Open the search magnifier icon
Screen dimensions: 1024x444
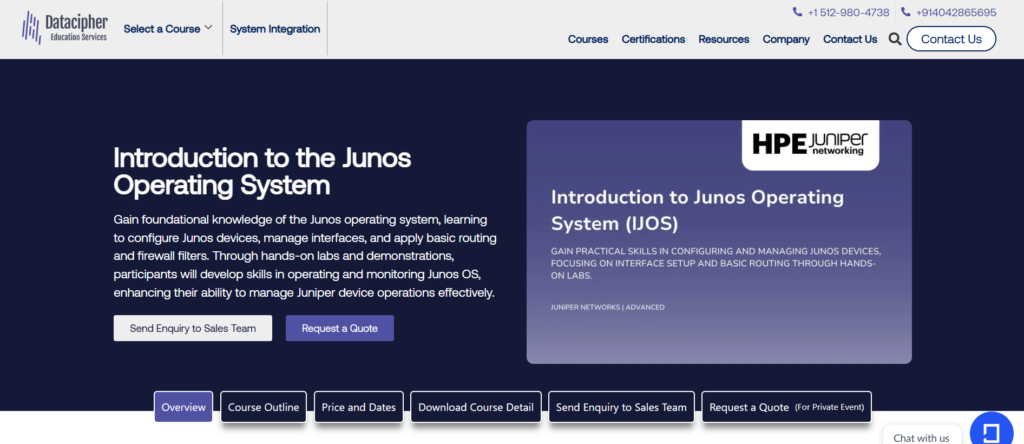pos(895,39)
